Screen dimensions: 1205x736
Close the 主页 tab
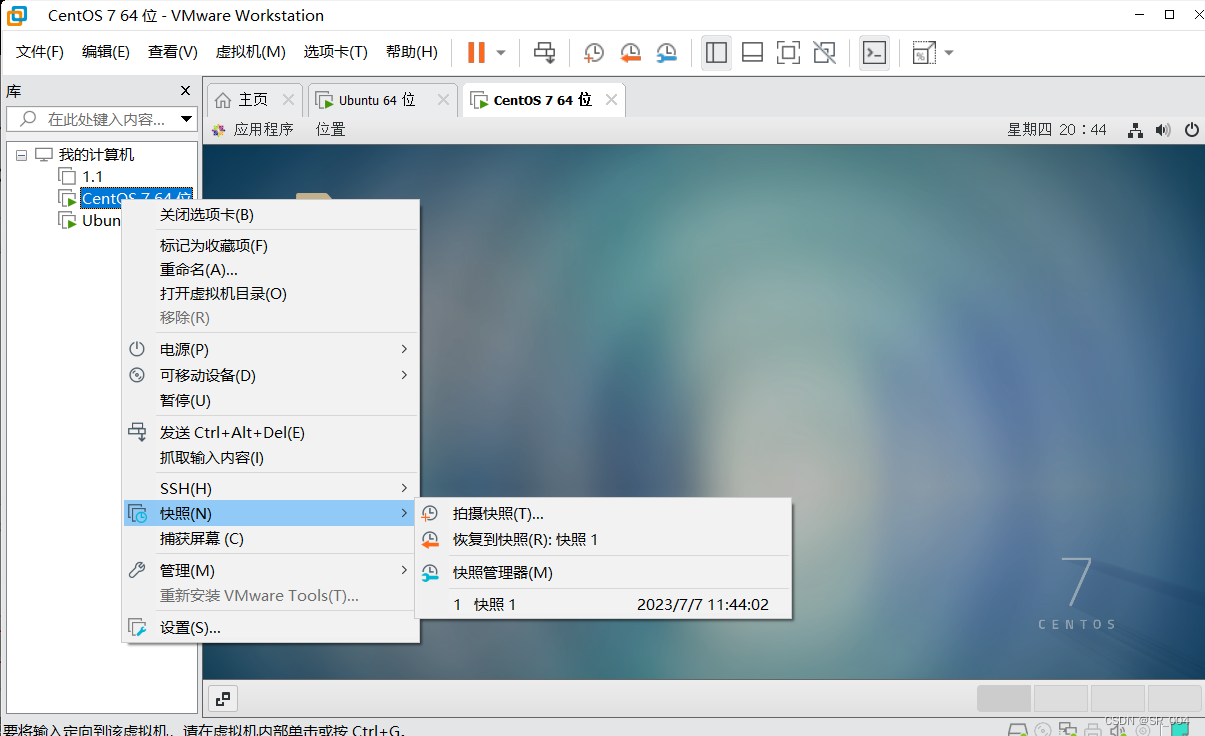[288, 100]
